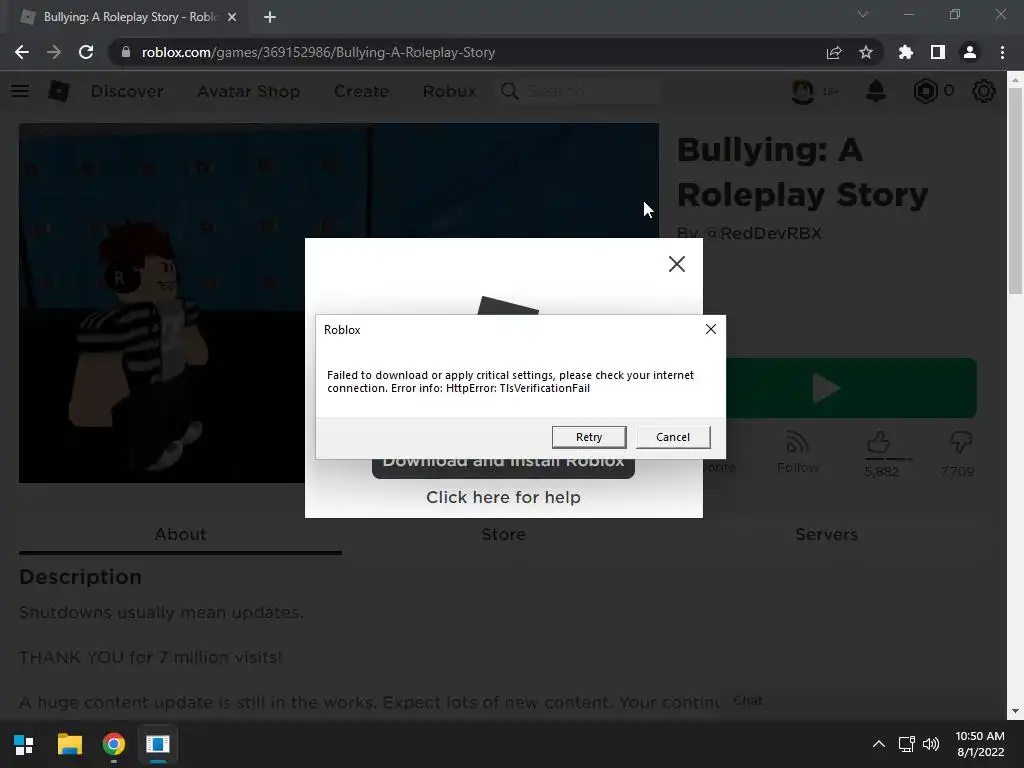Open the @RedDevRBX creator link
This screenshot has width=1024, height=768.
[763, 233]
